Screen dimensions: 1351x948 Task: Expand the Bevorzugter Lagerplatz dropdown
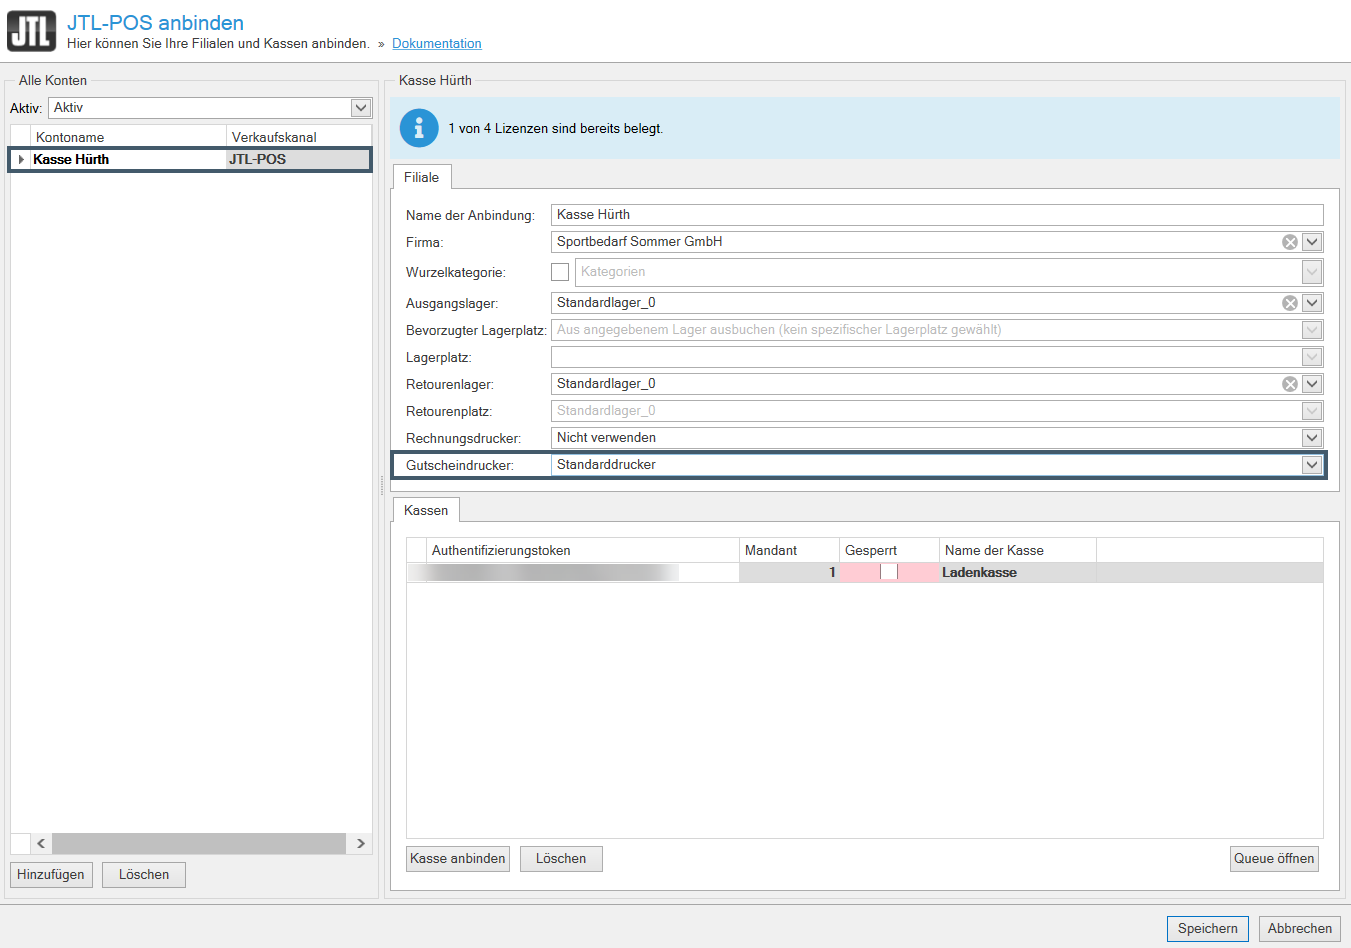(1312, 330)
